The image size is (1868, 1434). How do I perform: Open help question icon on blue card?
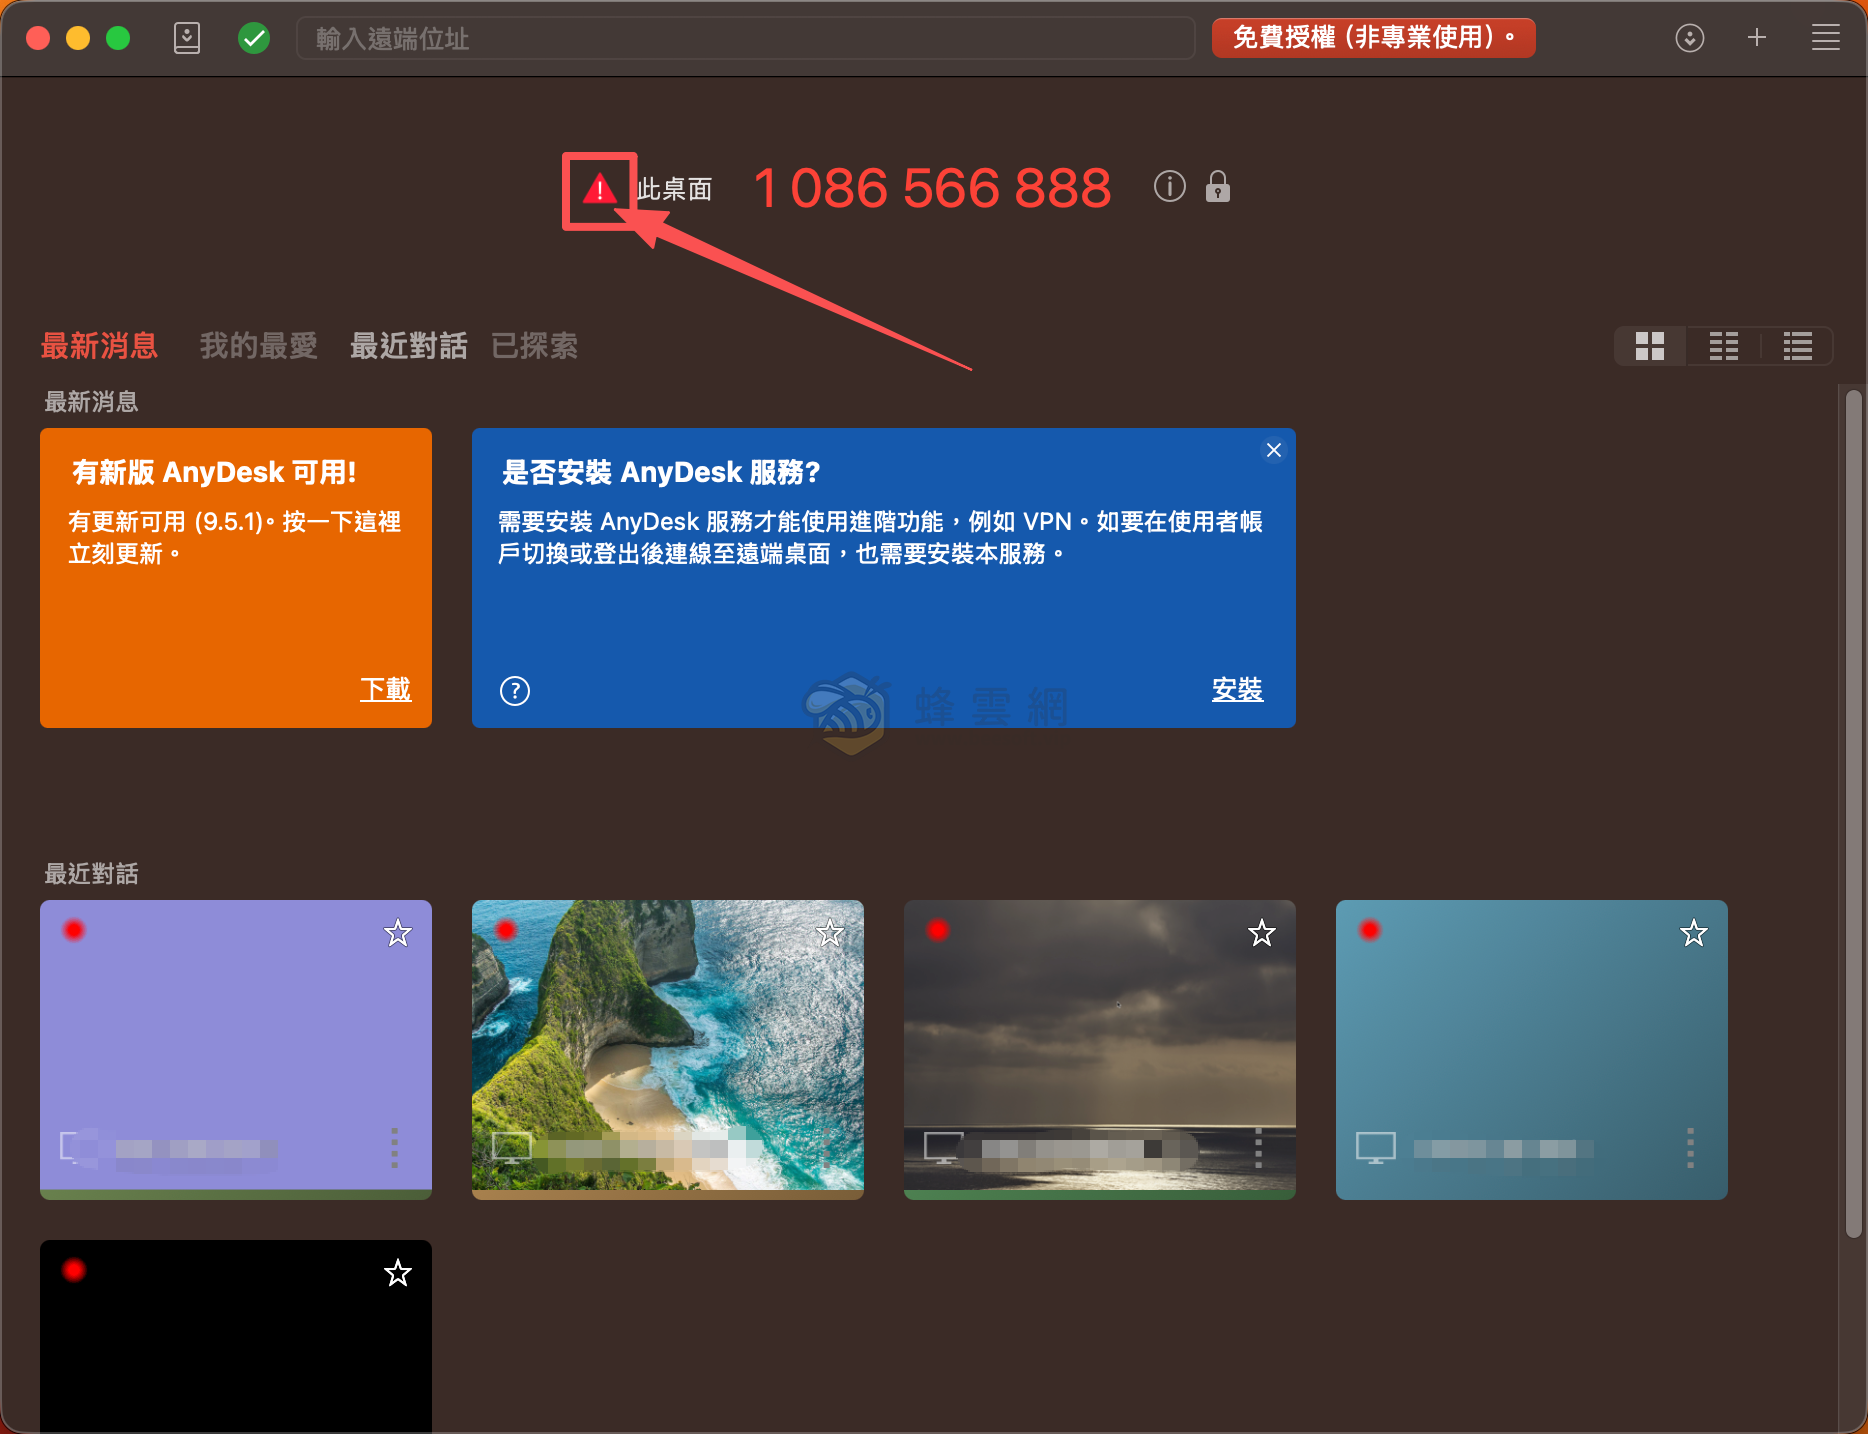[x=515, y=691]
